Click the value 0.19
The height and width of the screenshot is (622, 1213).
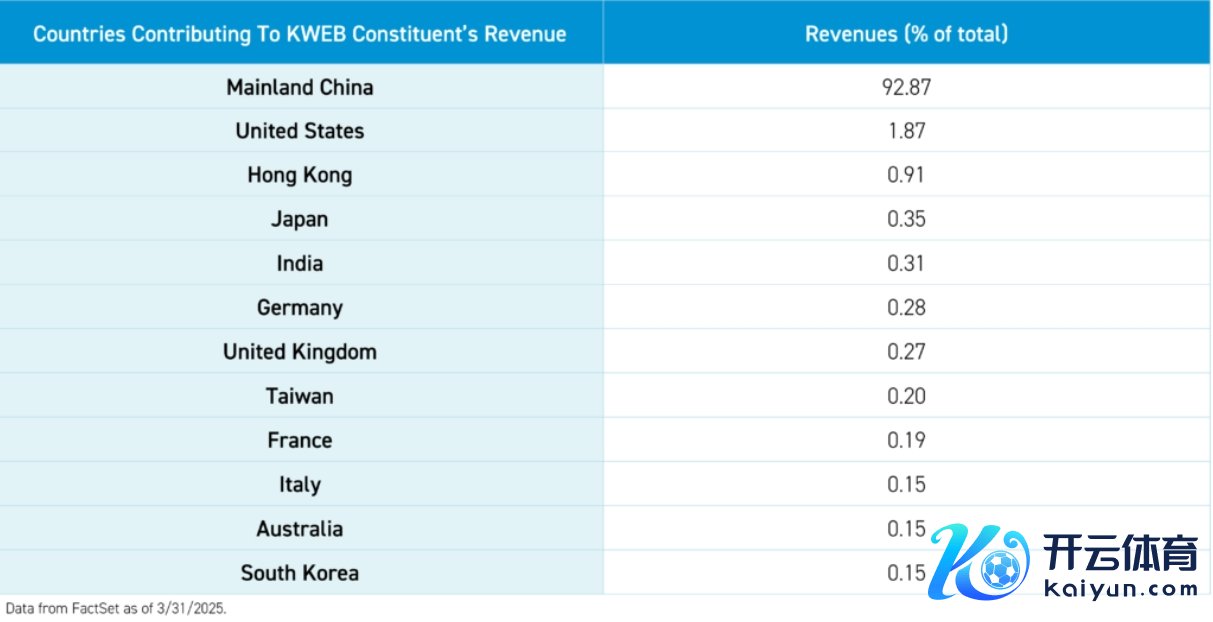point(906,440)
